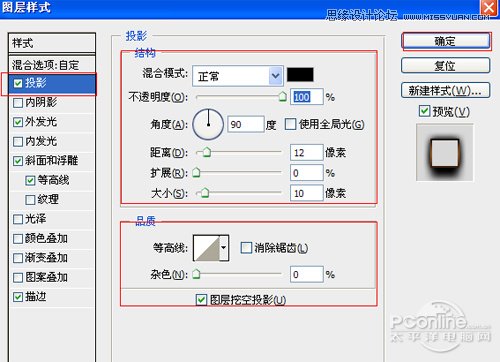Focus the 杂色 noise value field
The height and width of the screenshot is (362, 500).
tap(307, 274)
